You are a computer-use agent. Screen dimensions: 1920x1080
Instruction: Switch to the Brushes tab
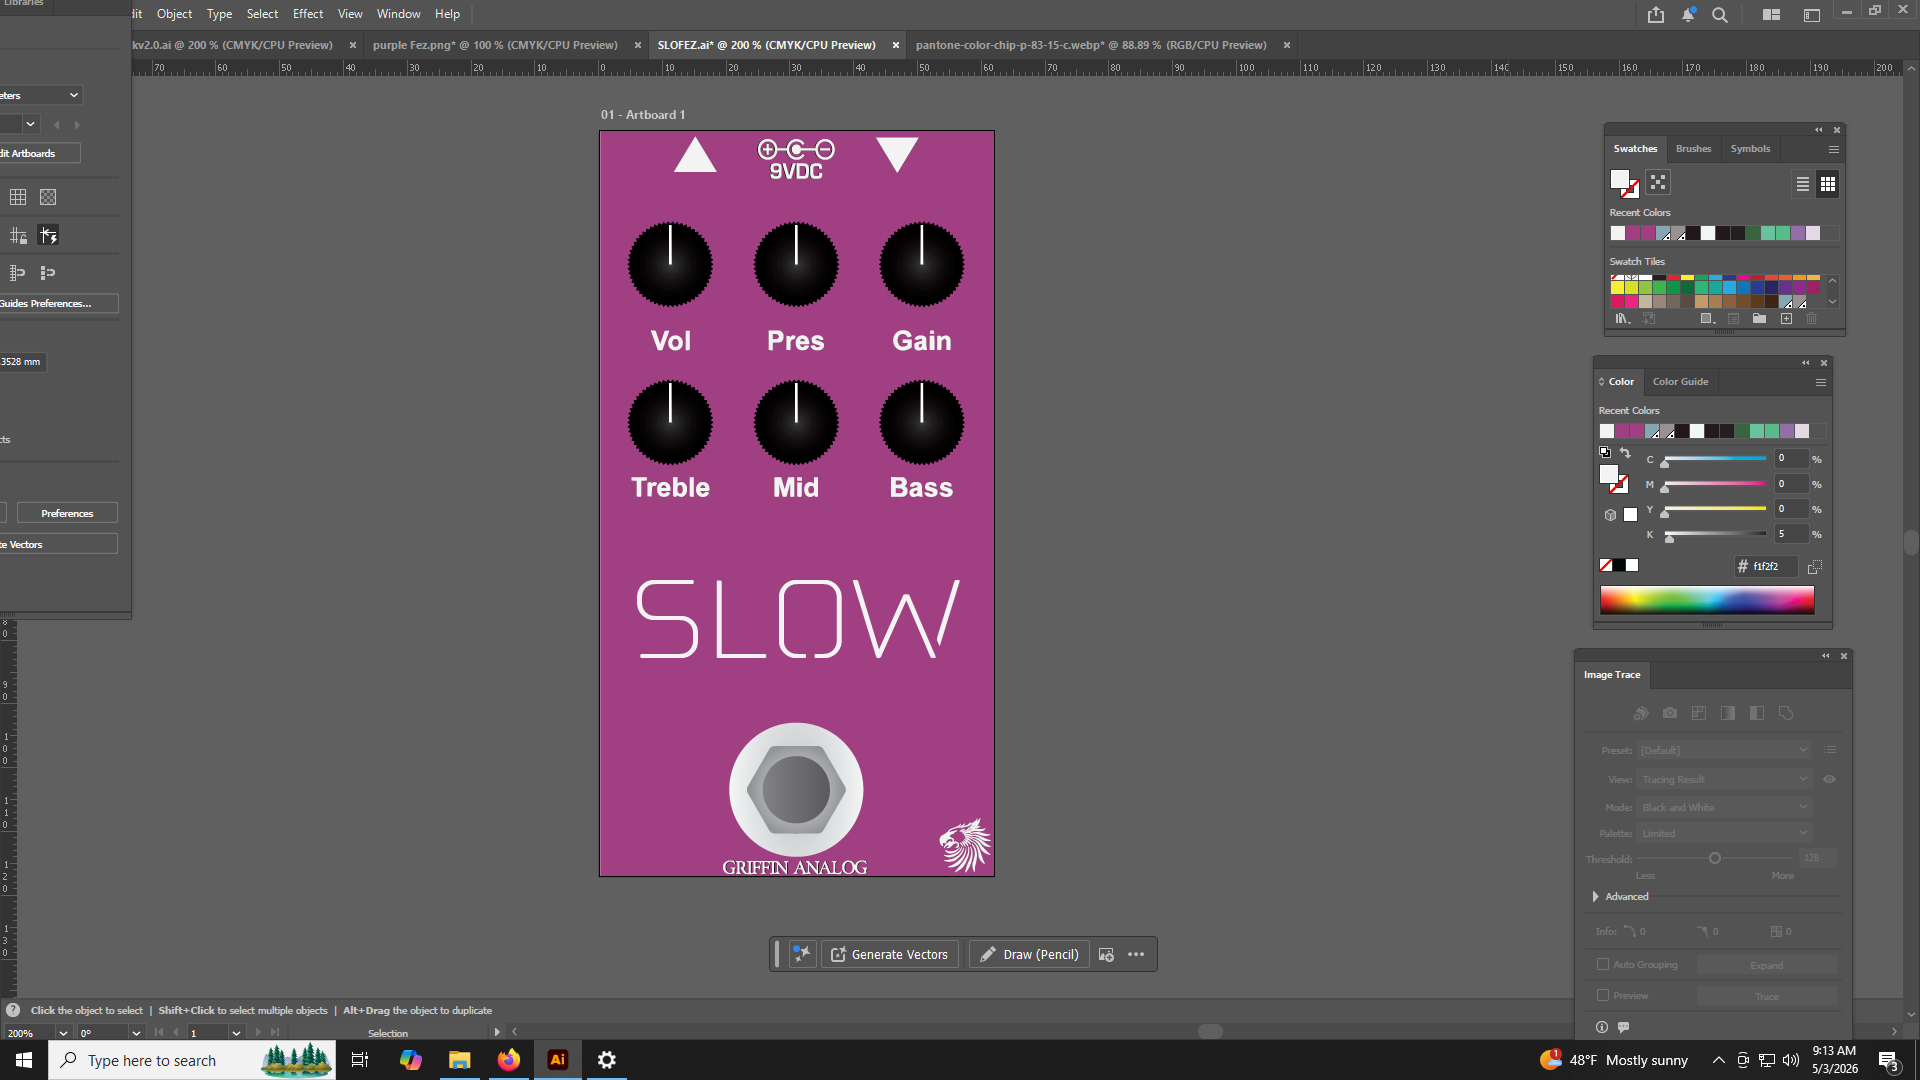point(1693,149)
